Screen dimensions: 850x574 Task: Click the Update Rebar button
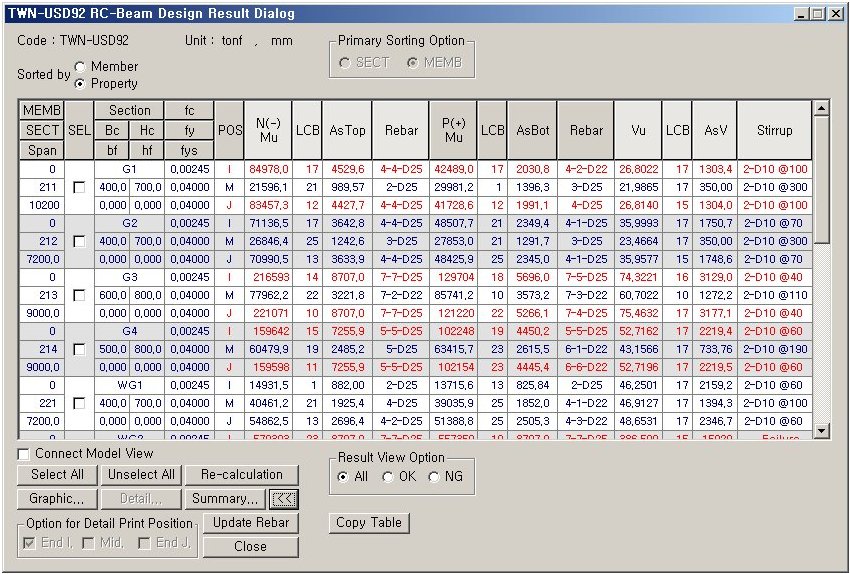coord(251,523)
